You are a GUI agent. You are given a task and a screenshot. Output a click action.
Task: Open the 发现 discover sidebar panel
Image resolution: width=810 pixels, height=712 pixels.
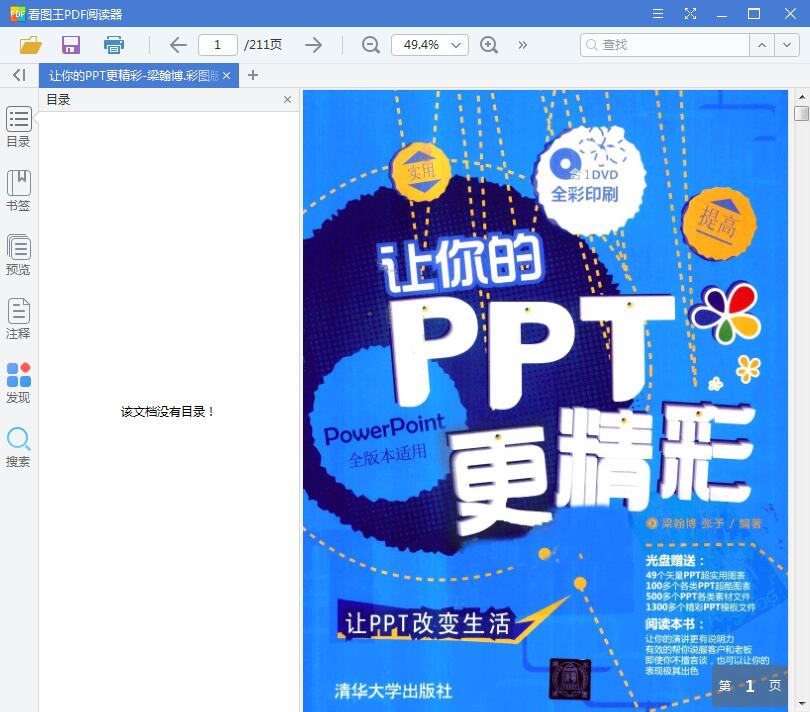(19, 383)
